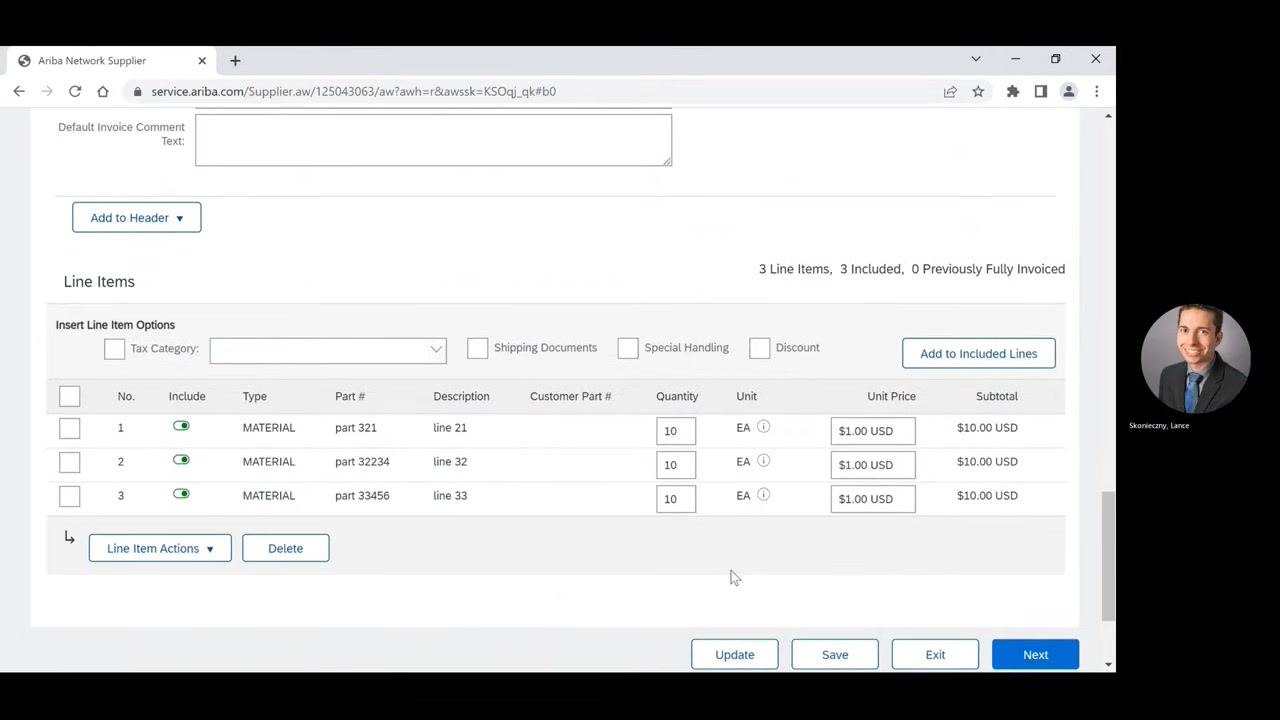
Task: Select the row checkbox for line 33
Action: [69, 497]
